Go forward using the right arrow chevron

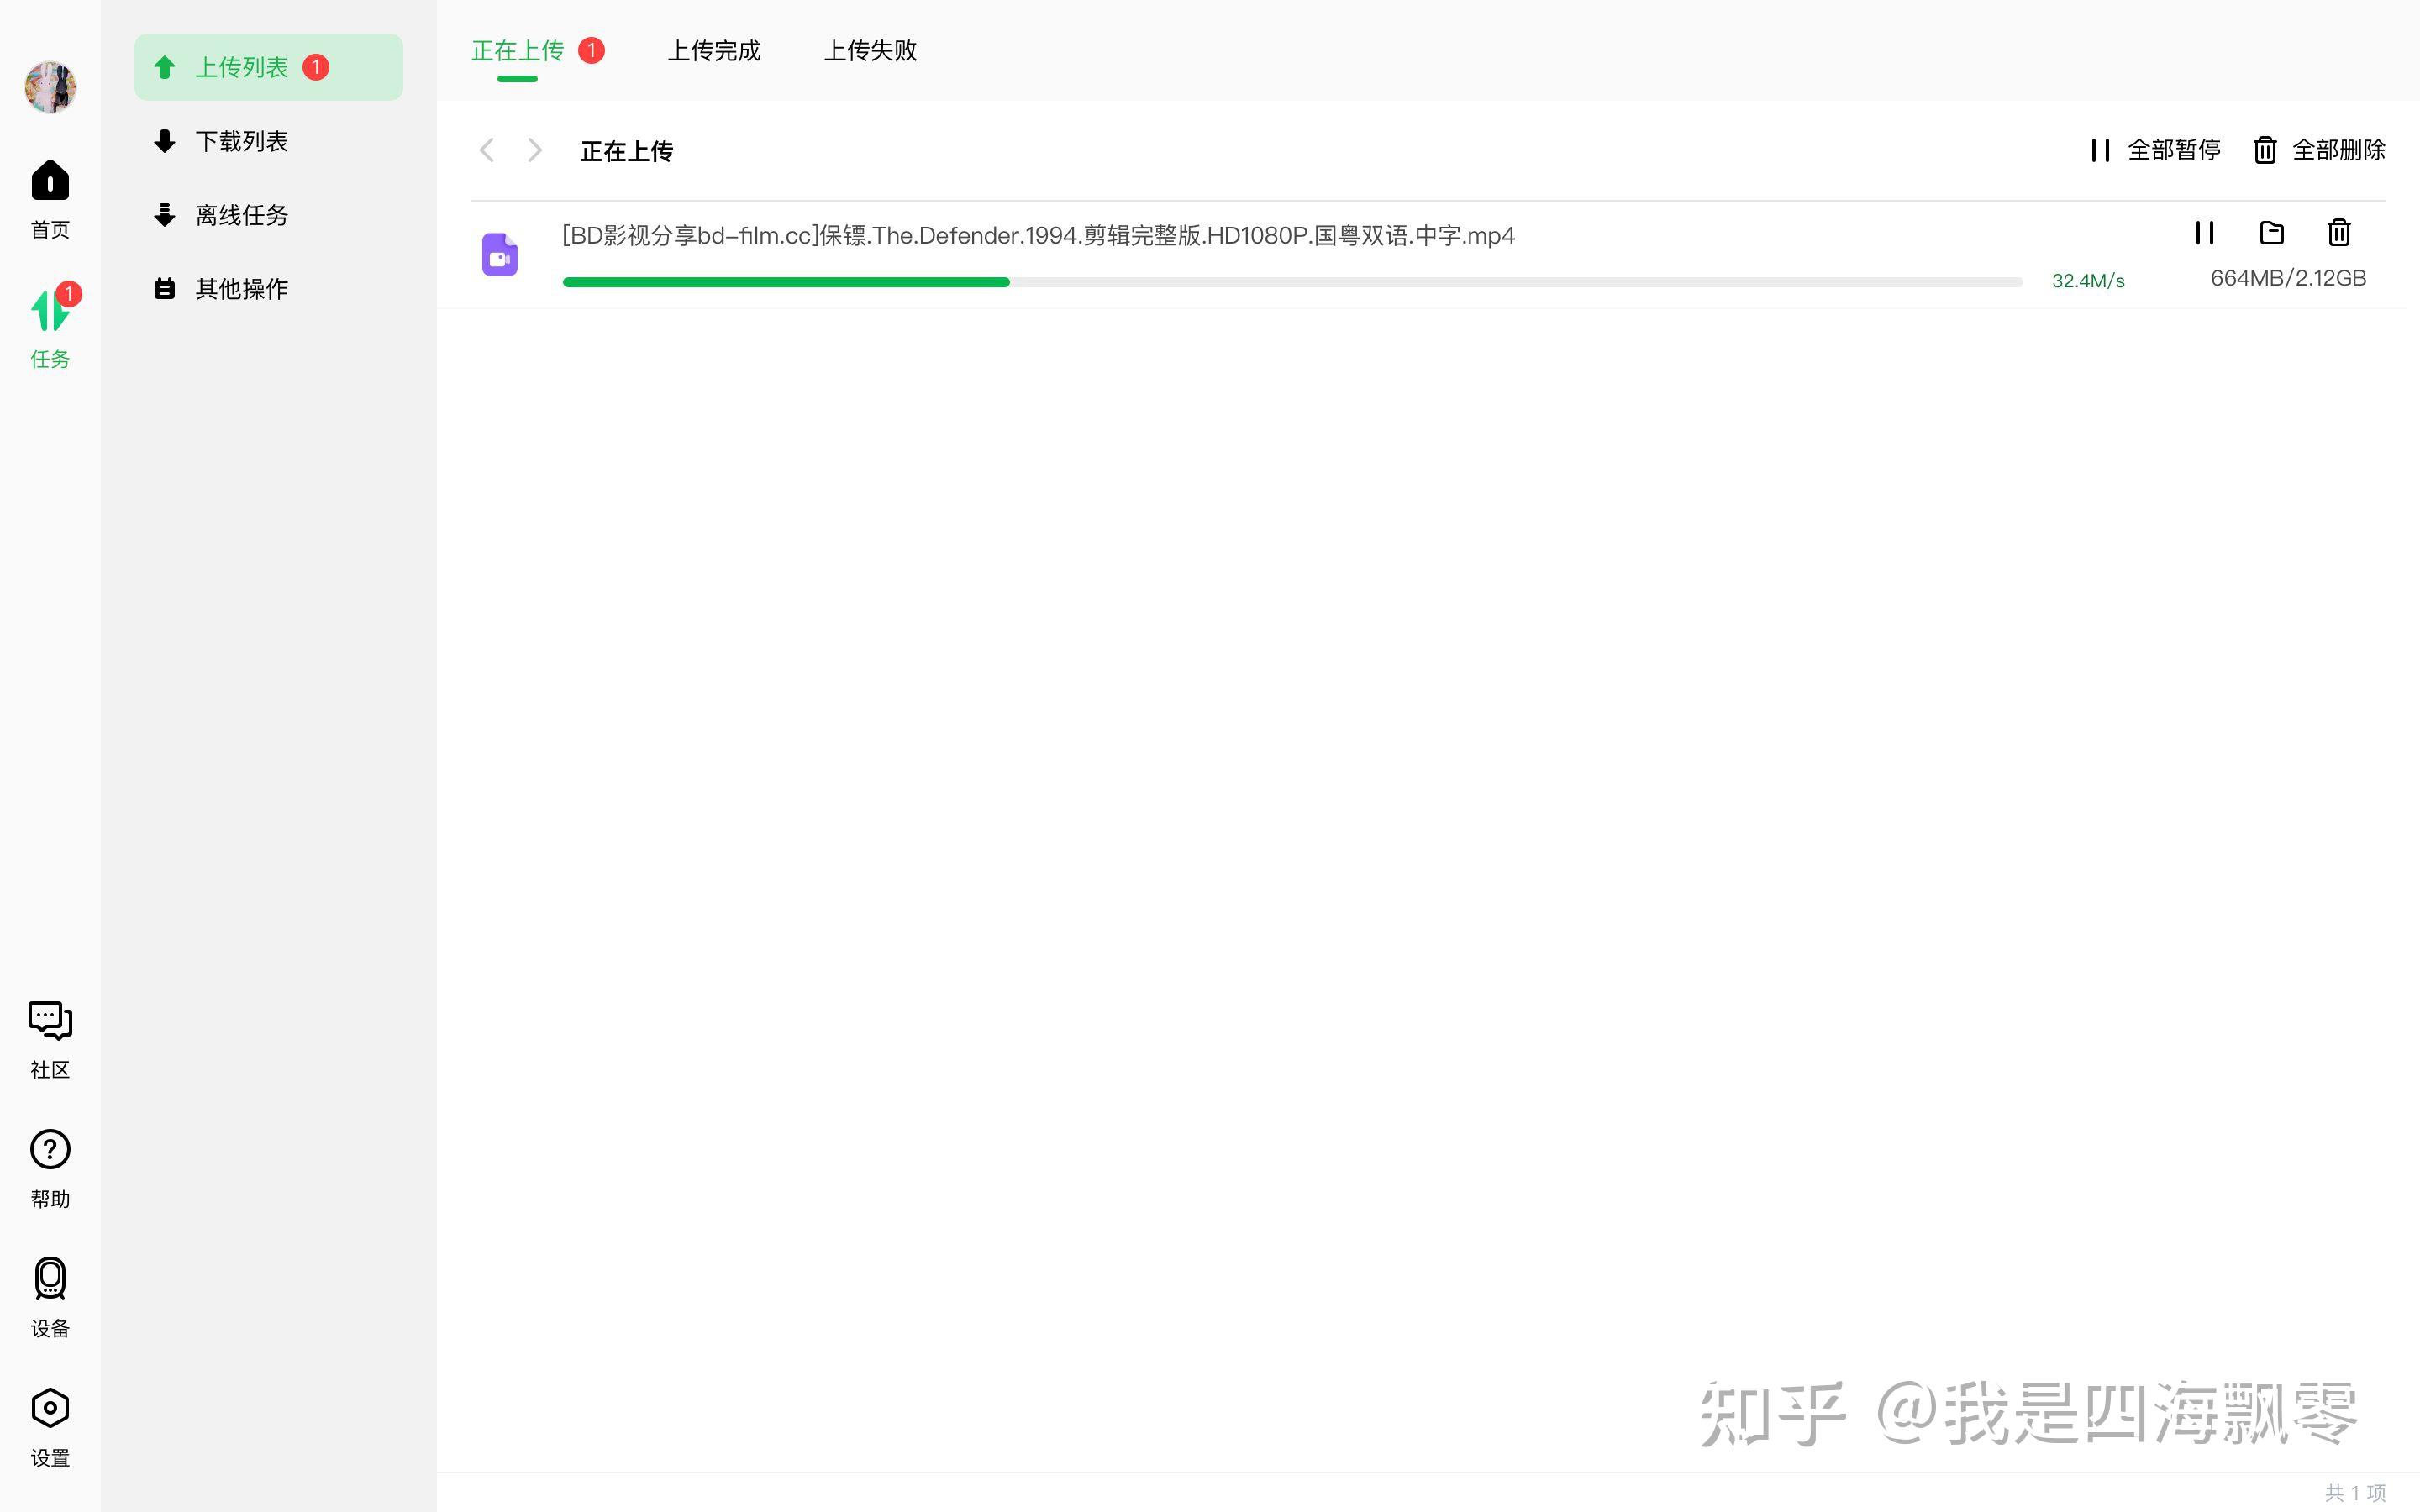(x=535, y=150)
